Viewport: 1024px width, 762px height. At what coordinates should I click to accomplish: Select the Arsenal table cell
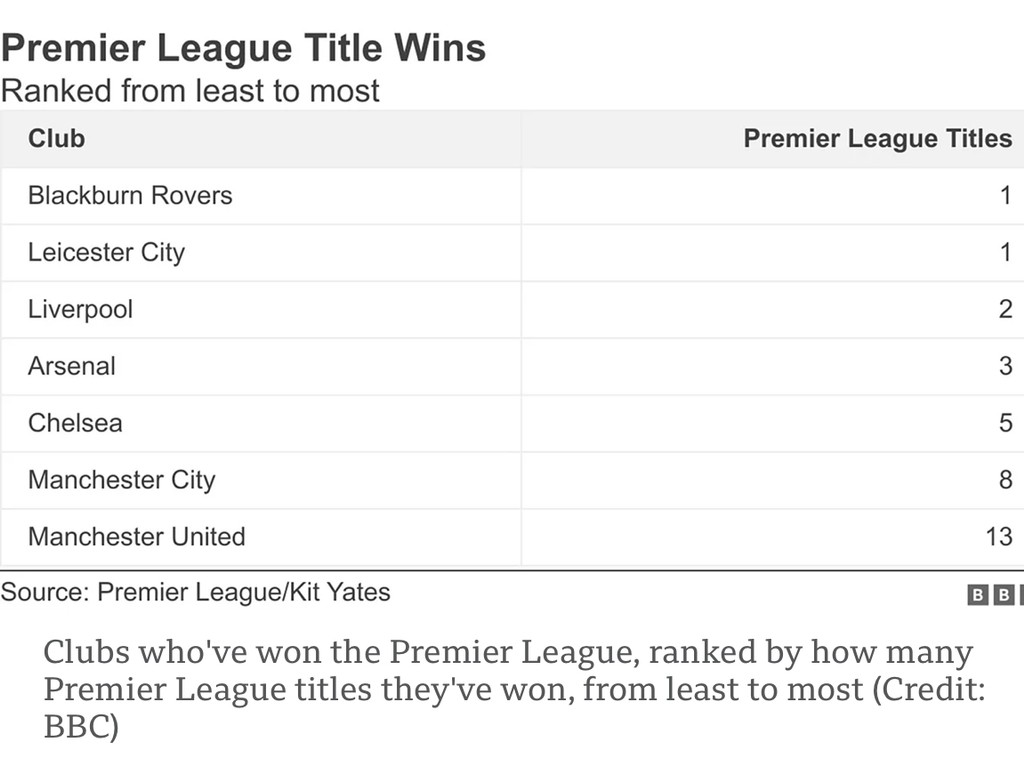tap(72, 366)
